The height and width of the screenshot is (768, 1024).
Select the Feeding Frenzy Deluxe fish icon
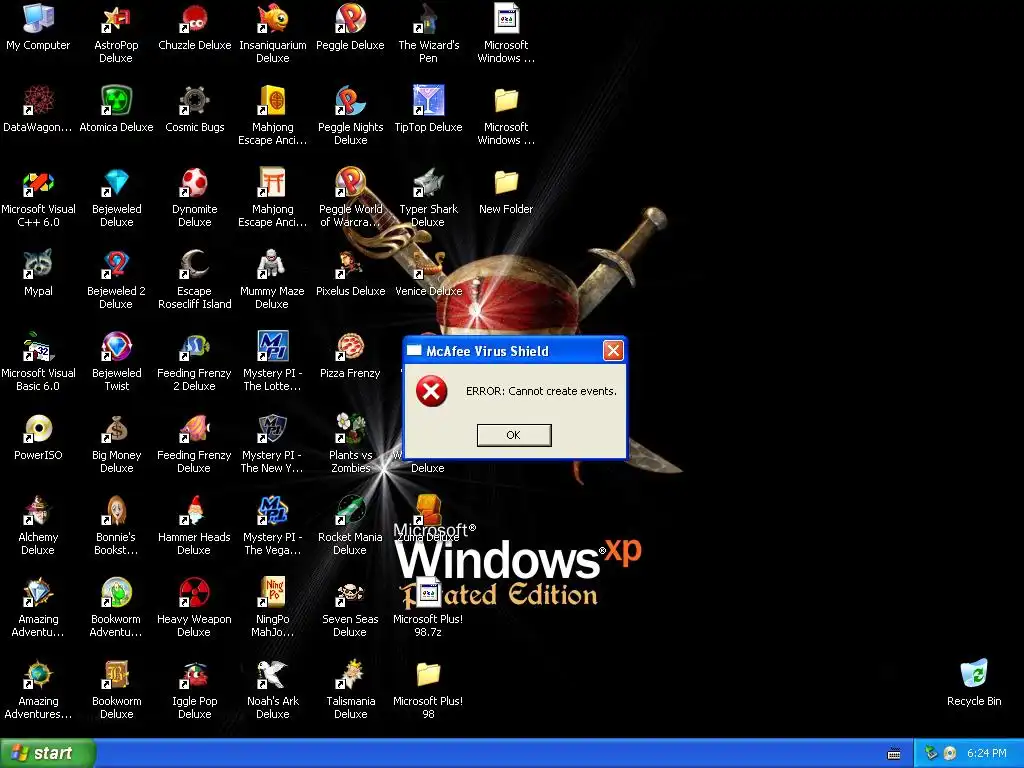pos(194,429)
